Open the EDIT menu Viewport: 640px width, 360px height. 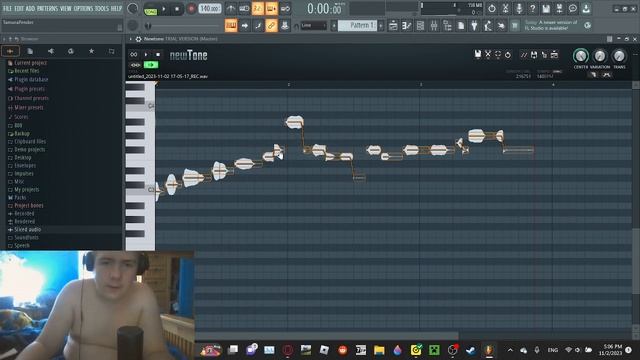[x=19, y=8]
